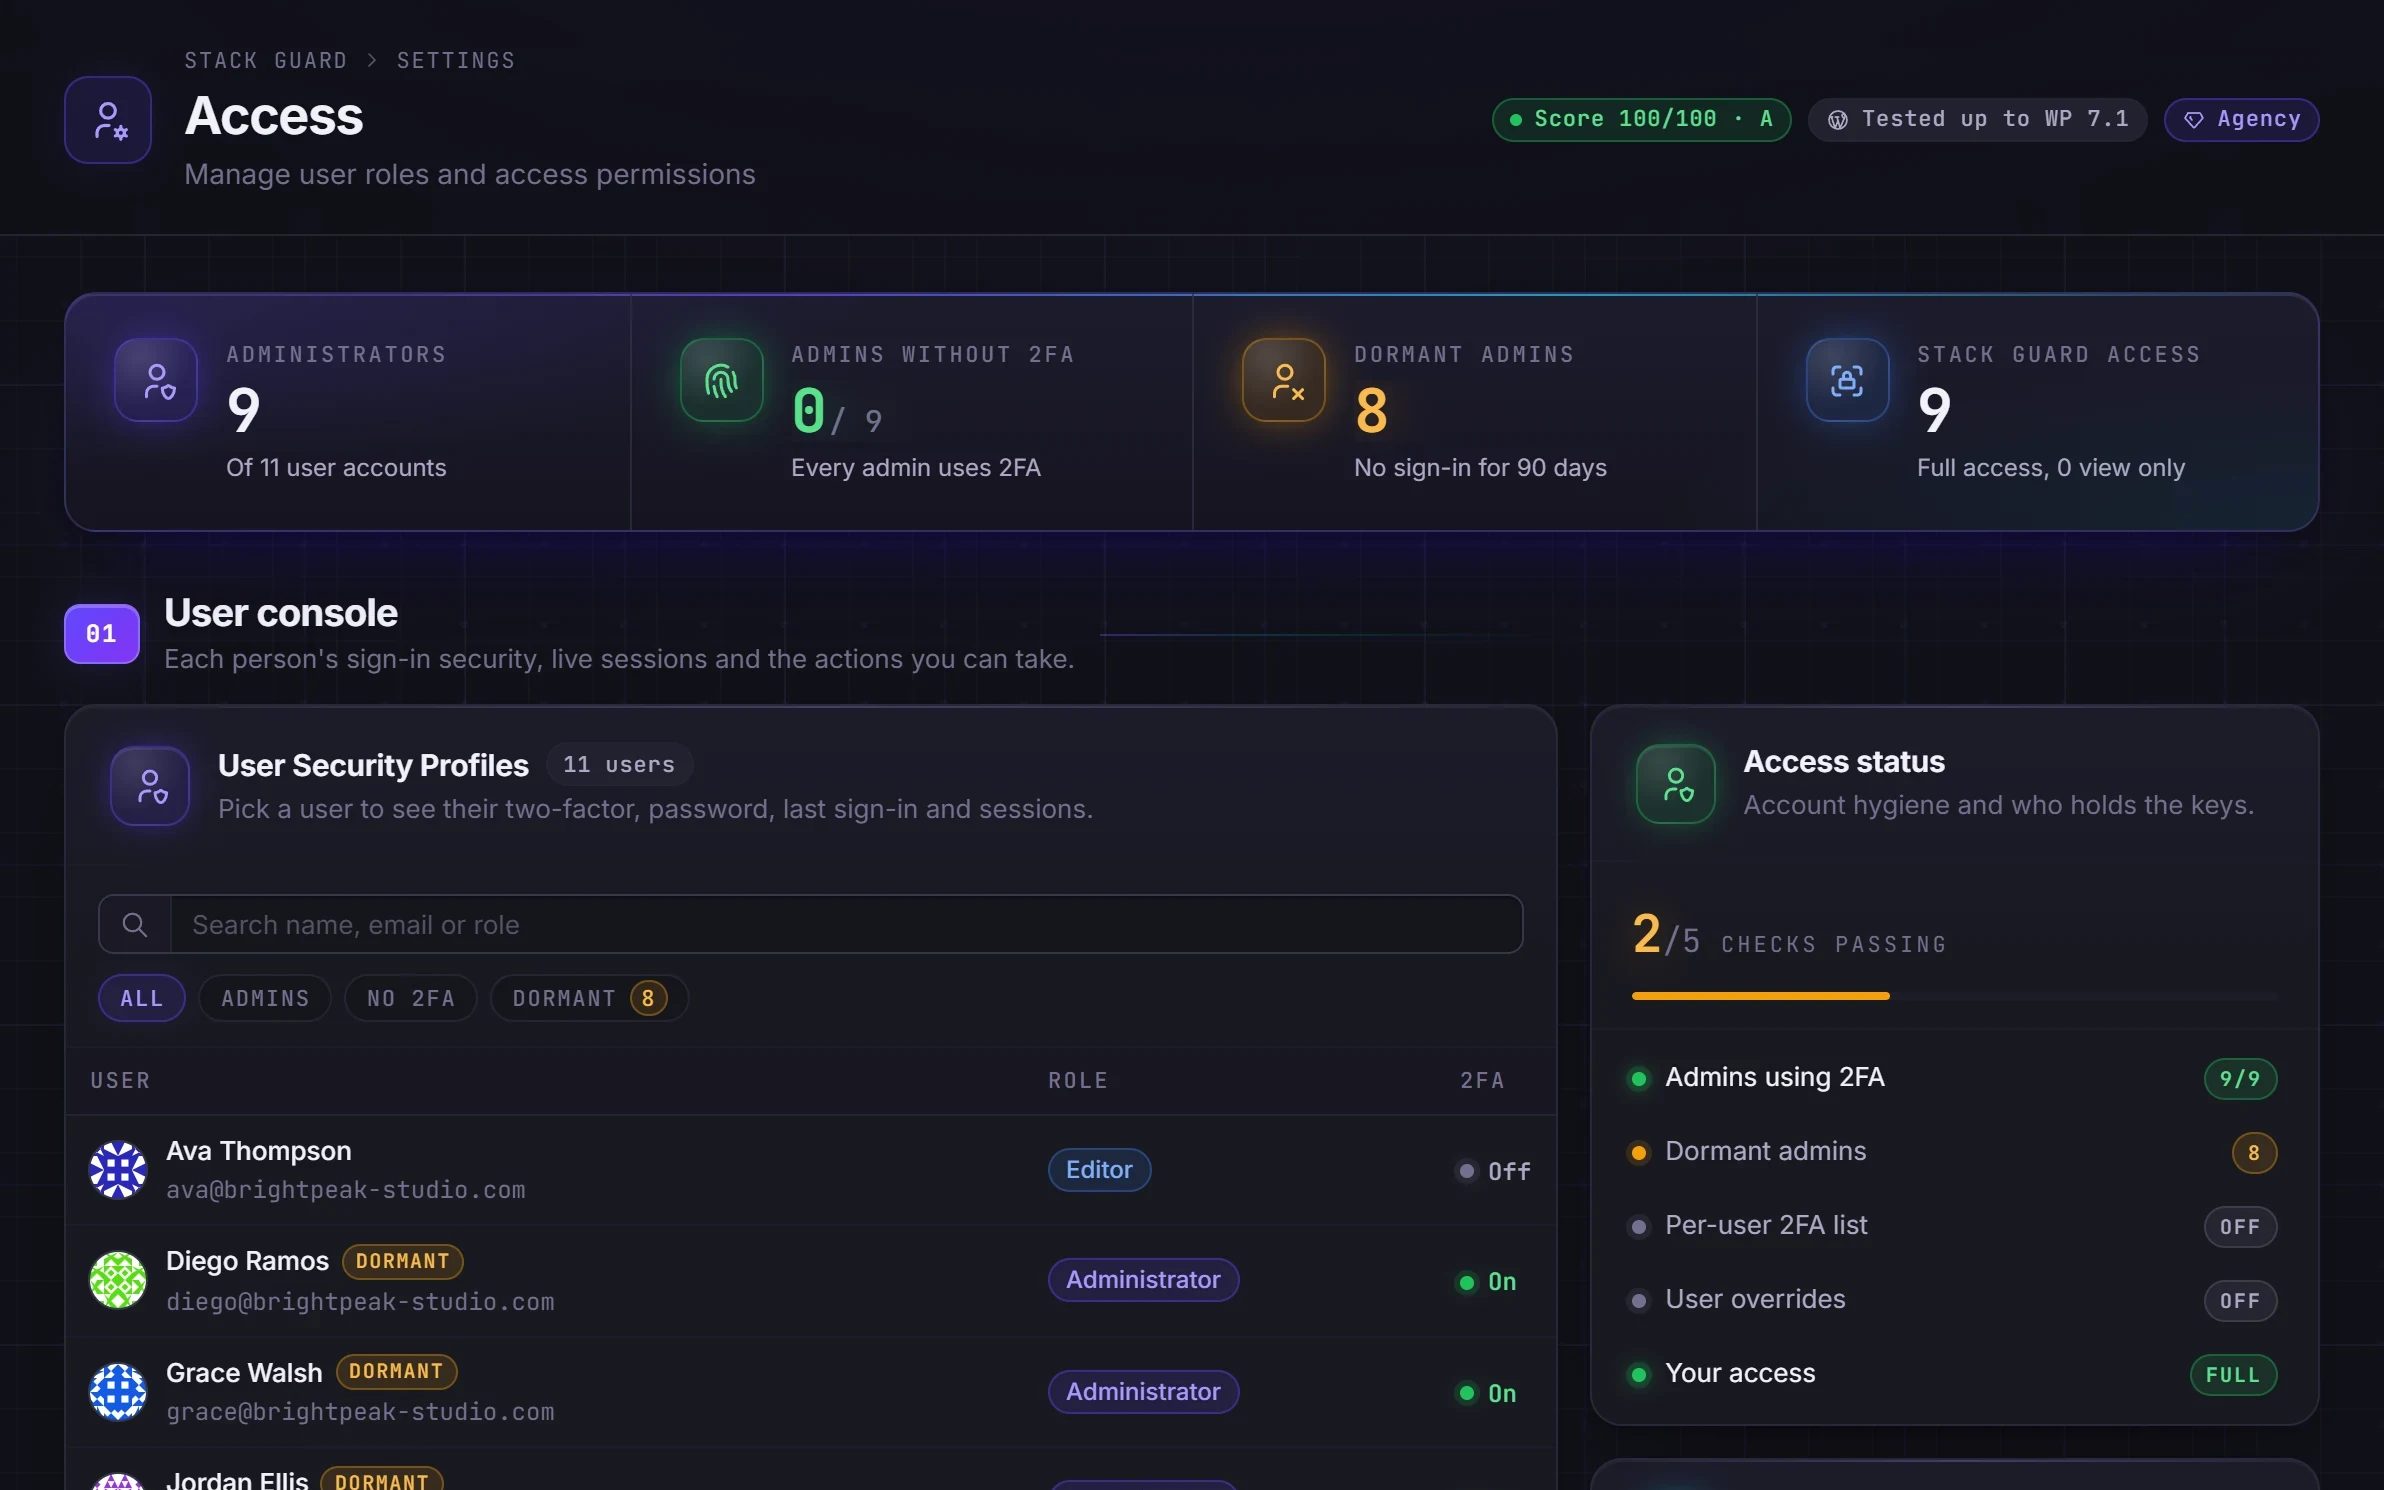Click the Access status panel icon
This screenshot has height=1490, width=2384.
point(1676,784)
